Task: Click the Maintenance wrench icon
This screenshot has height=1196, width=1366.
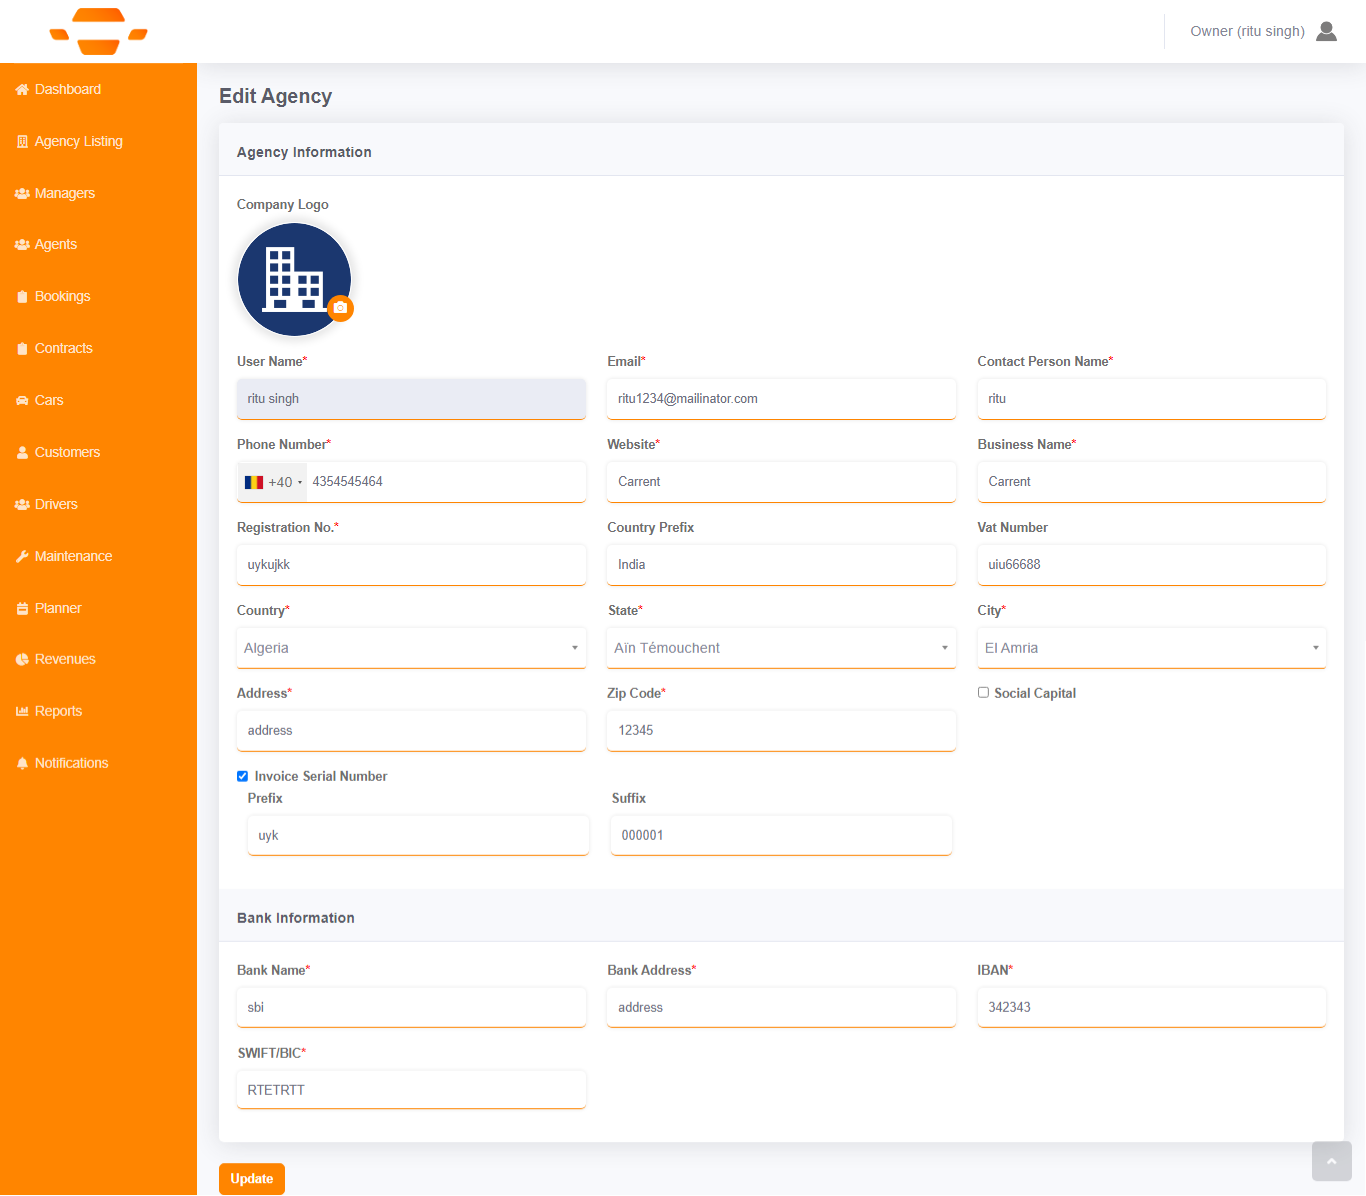Action: coord(22,557)
